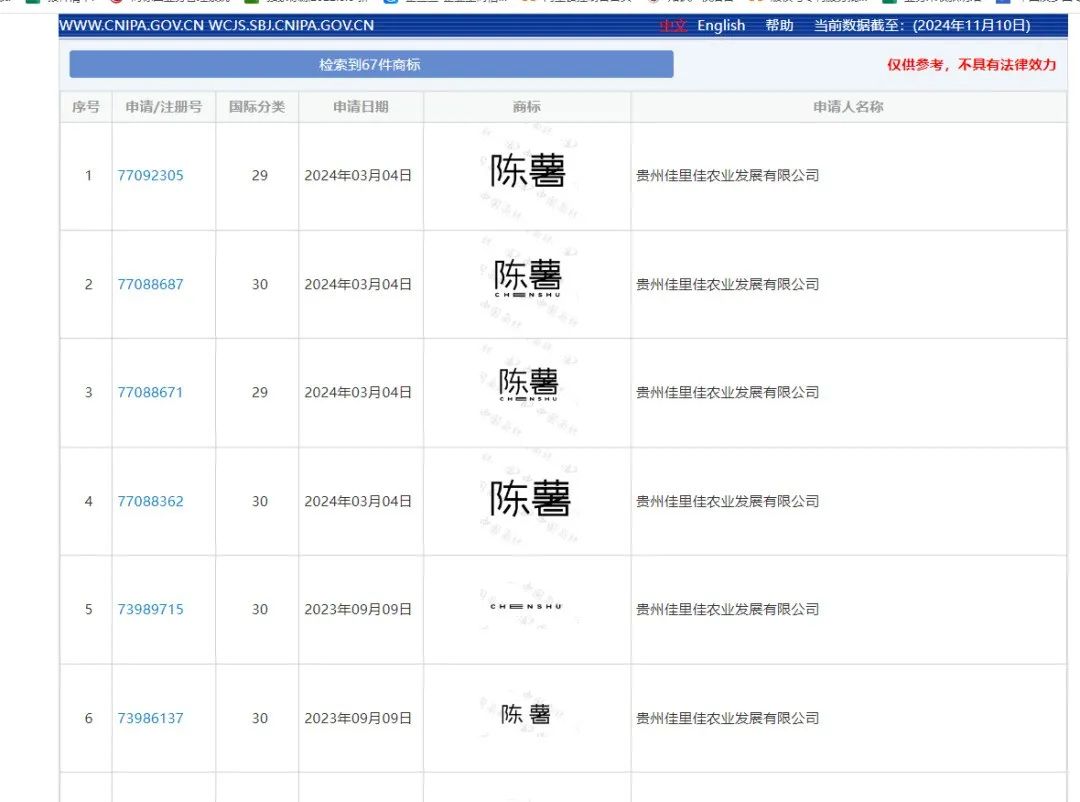Click class 30 in the 73989715 row
This screenshot has height=802, width=1080.
coord(260,609)
